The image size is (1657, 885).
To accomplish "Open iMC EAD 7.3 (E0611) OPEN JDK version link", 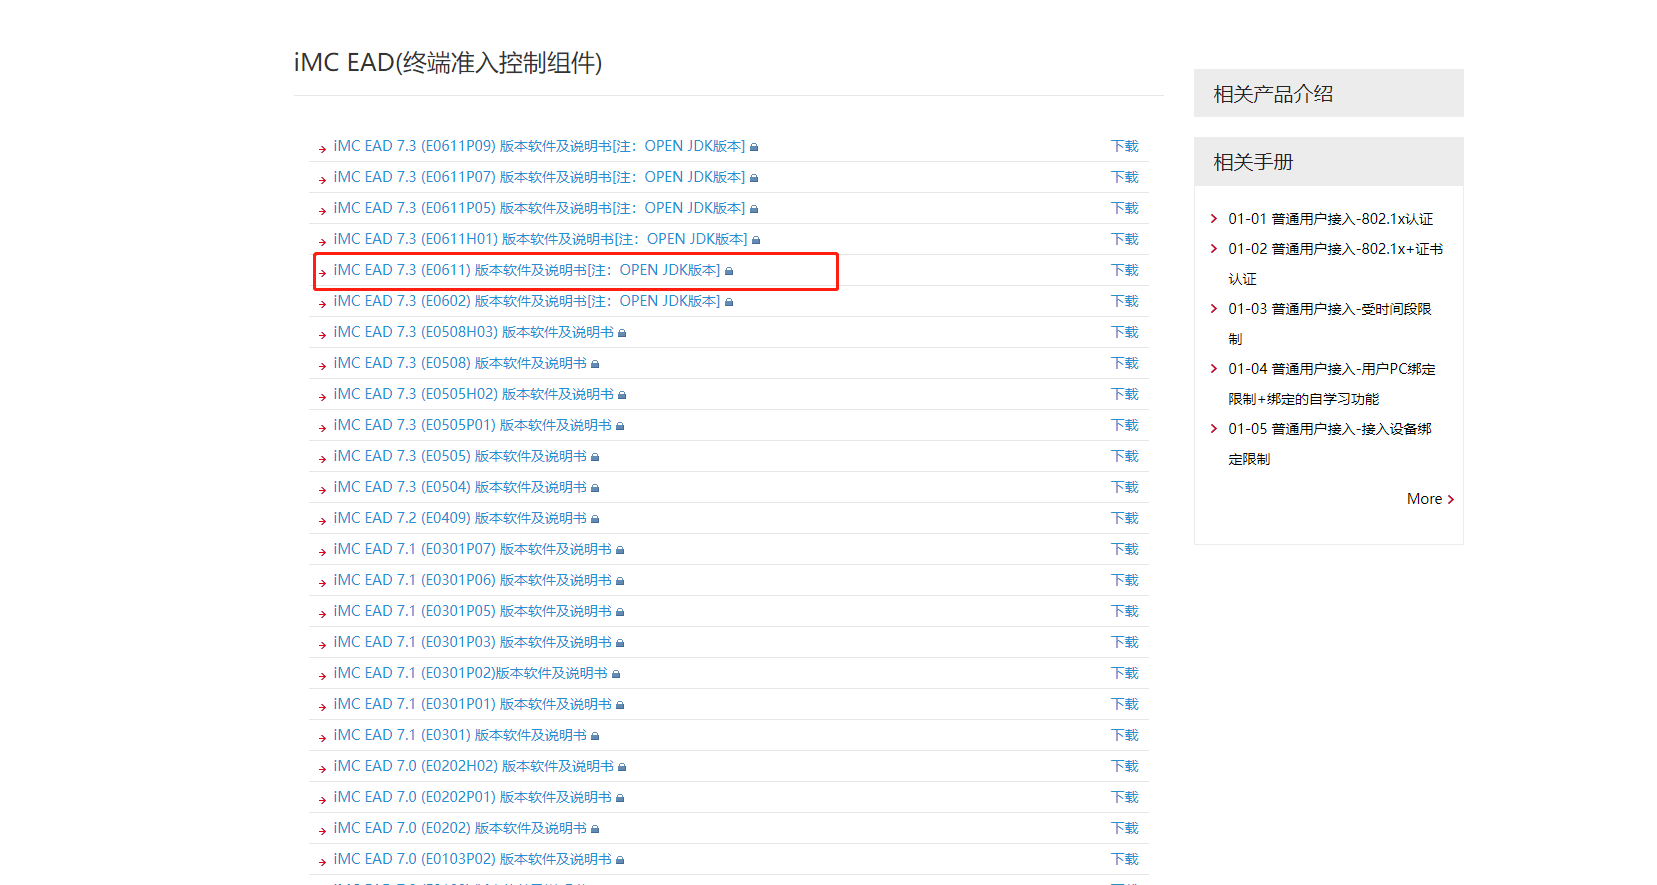I will point(527,270).
